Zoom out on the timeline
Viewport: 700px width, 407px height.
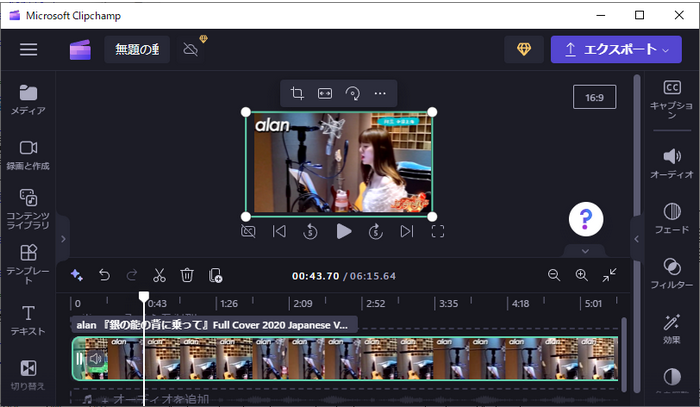tap(554, 275)
